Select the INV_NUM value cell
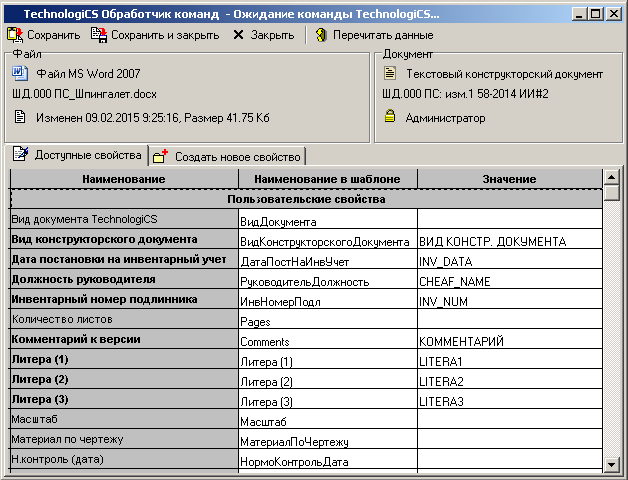The height and width of the screenshot is (480, 628). [x=510, y=301]
